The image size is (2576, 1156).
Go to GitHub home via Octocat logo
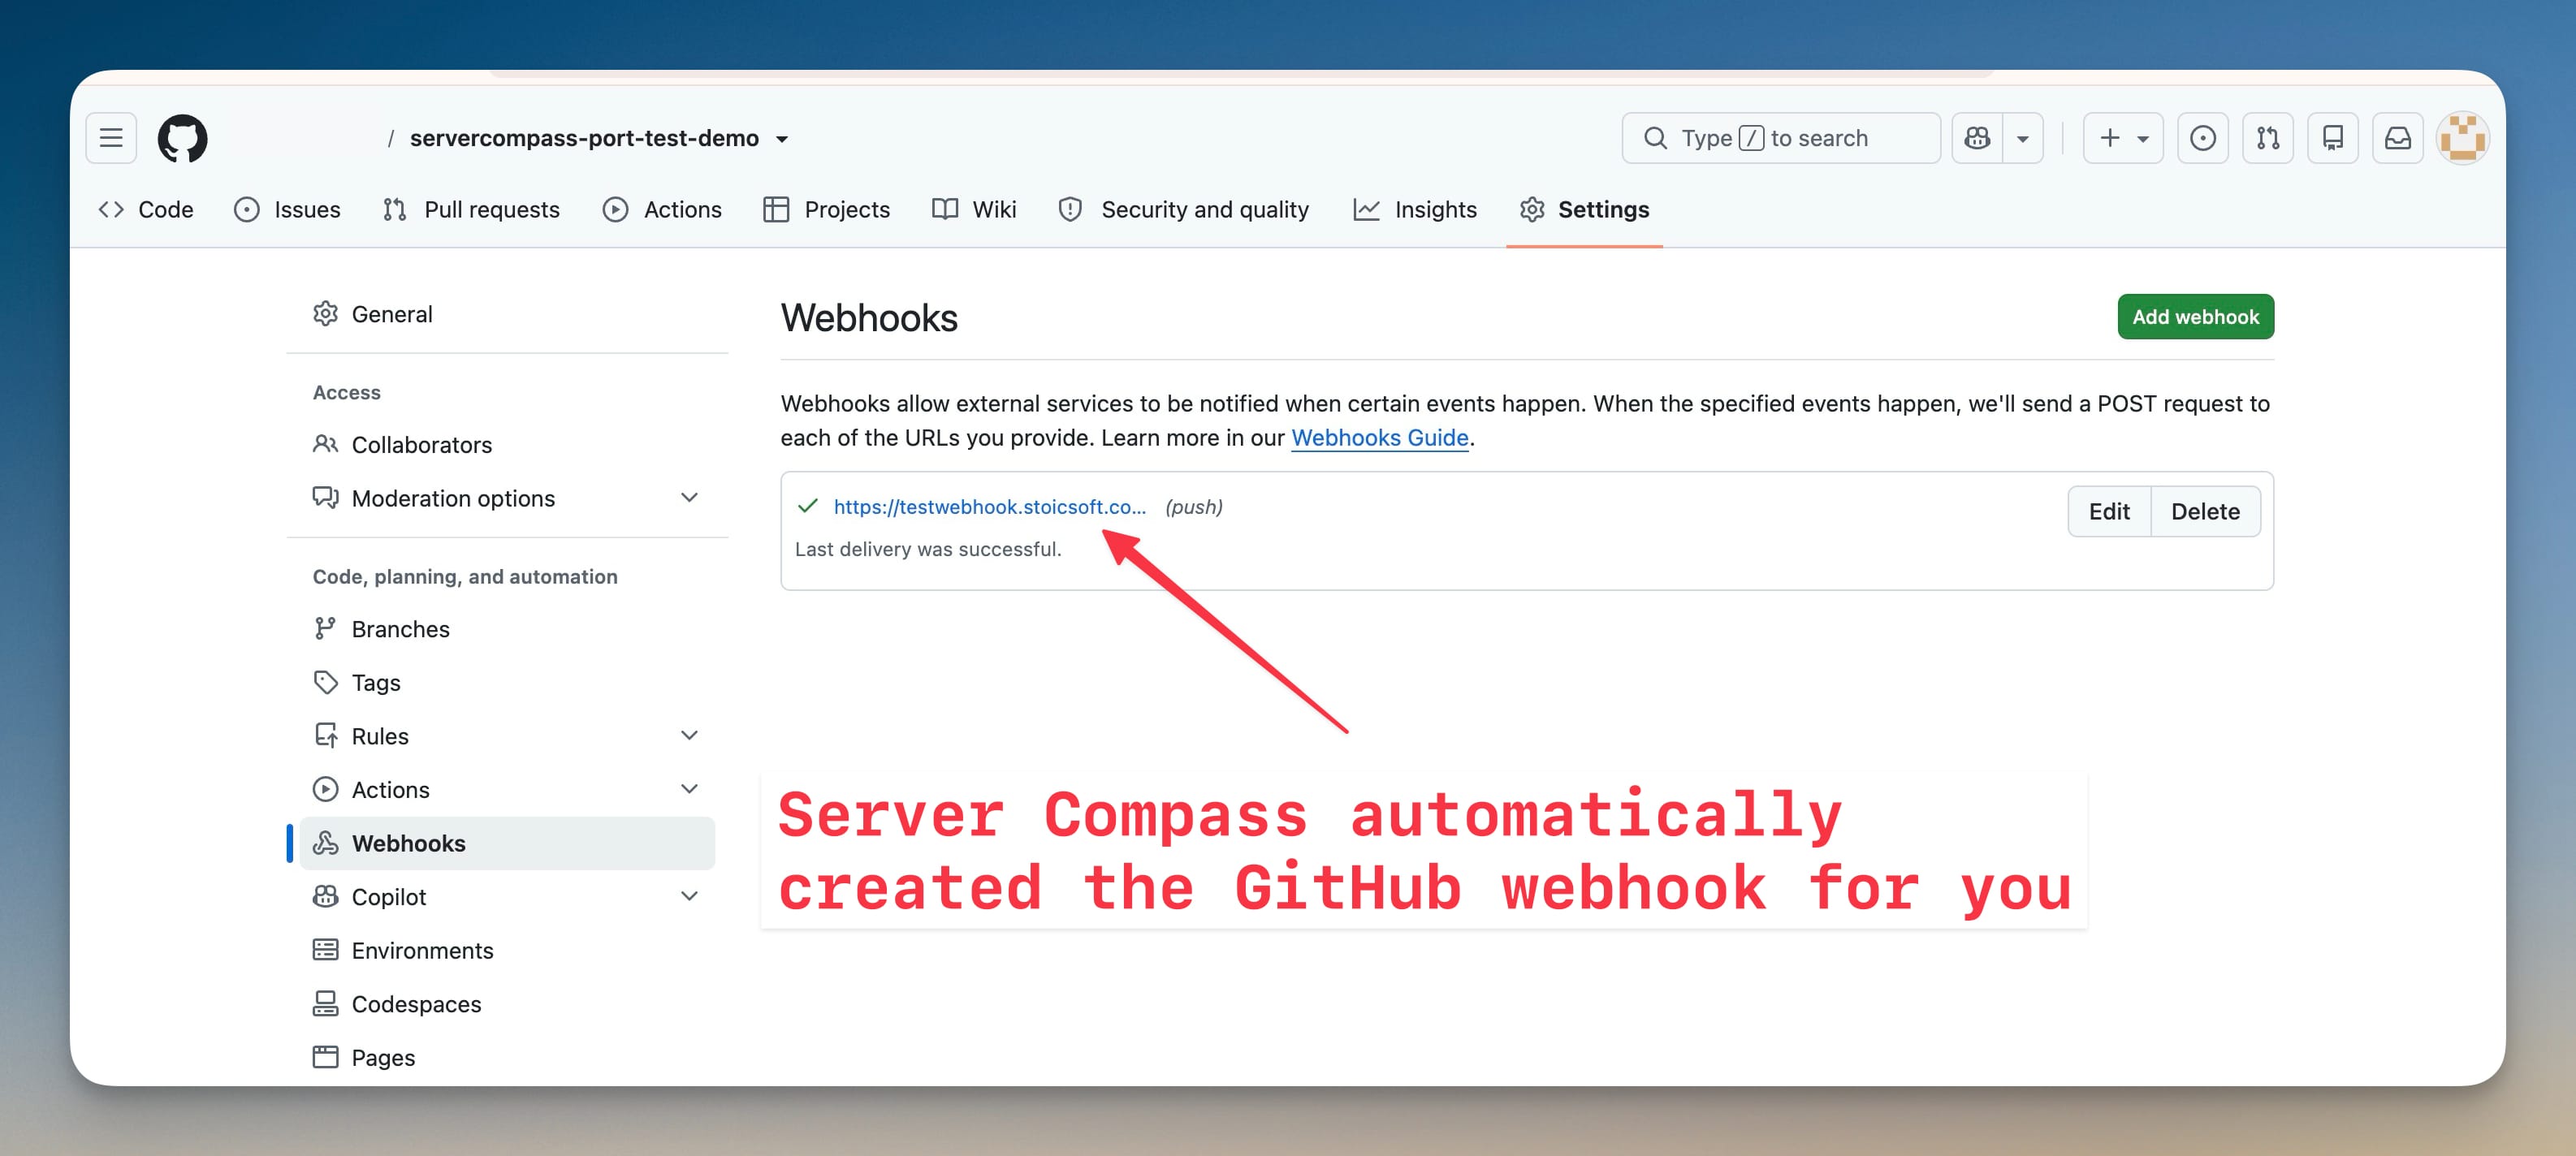tap(183, 138)
